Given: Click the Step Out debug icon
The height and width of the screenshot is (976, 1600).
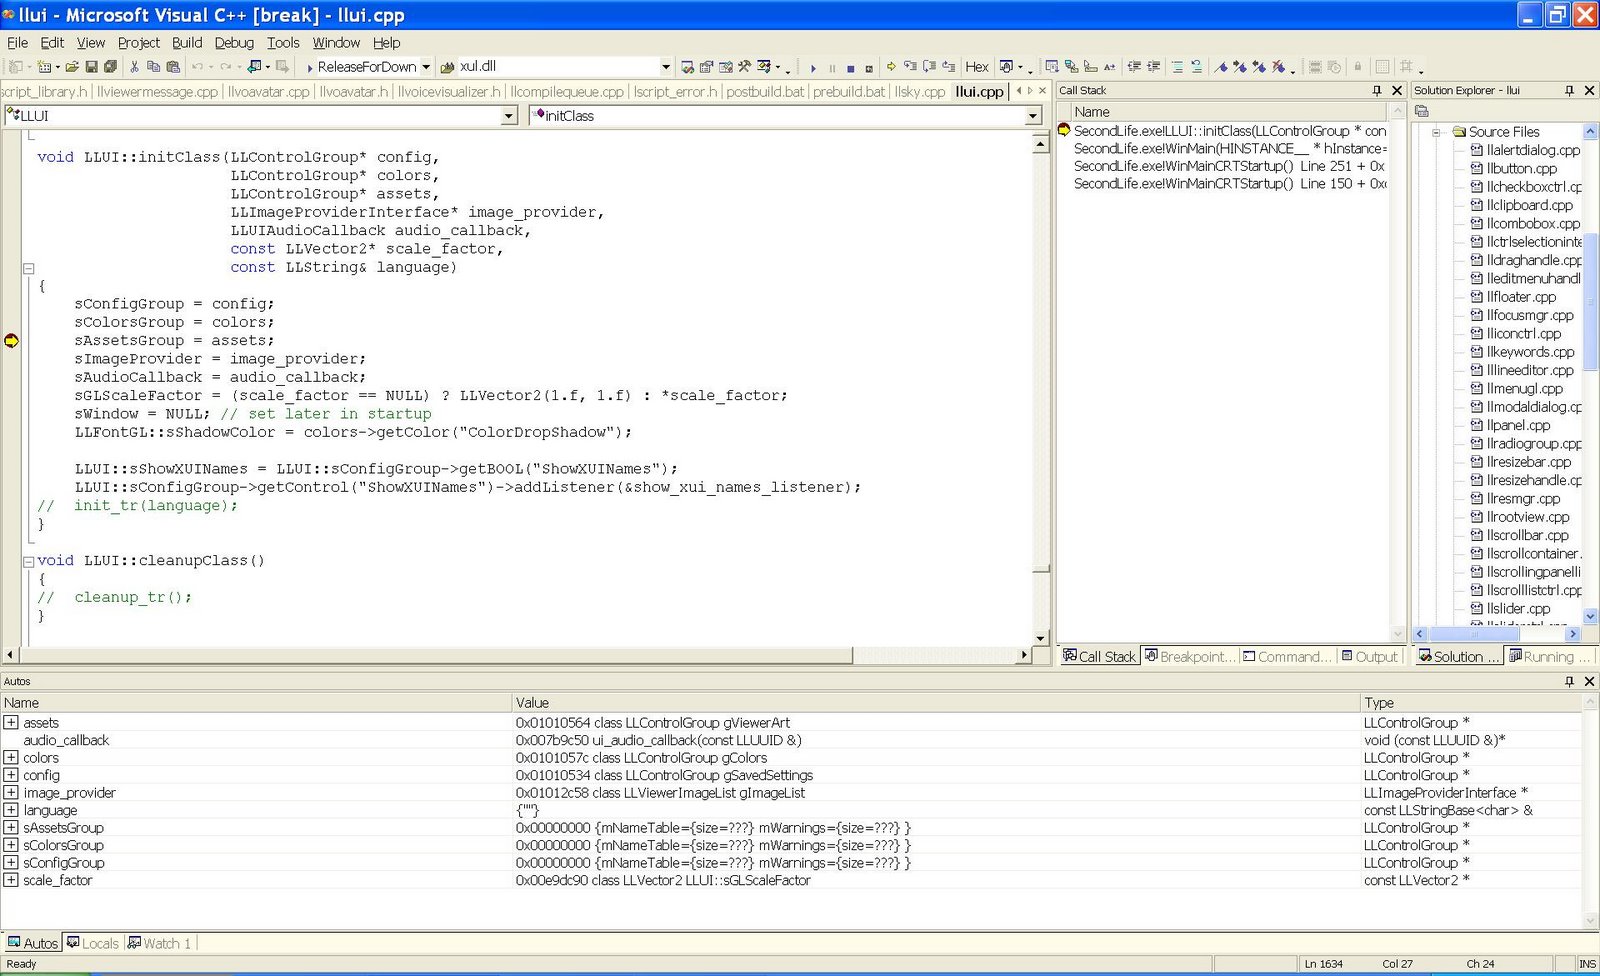Looking at the screenshot, I should point(948,67).
